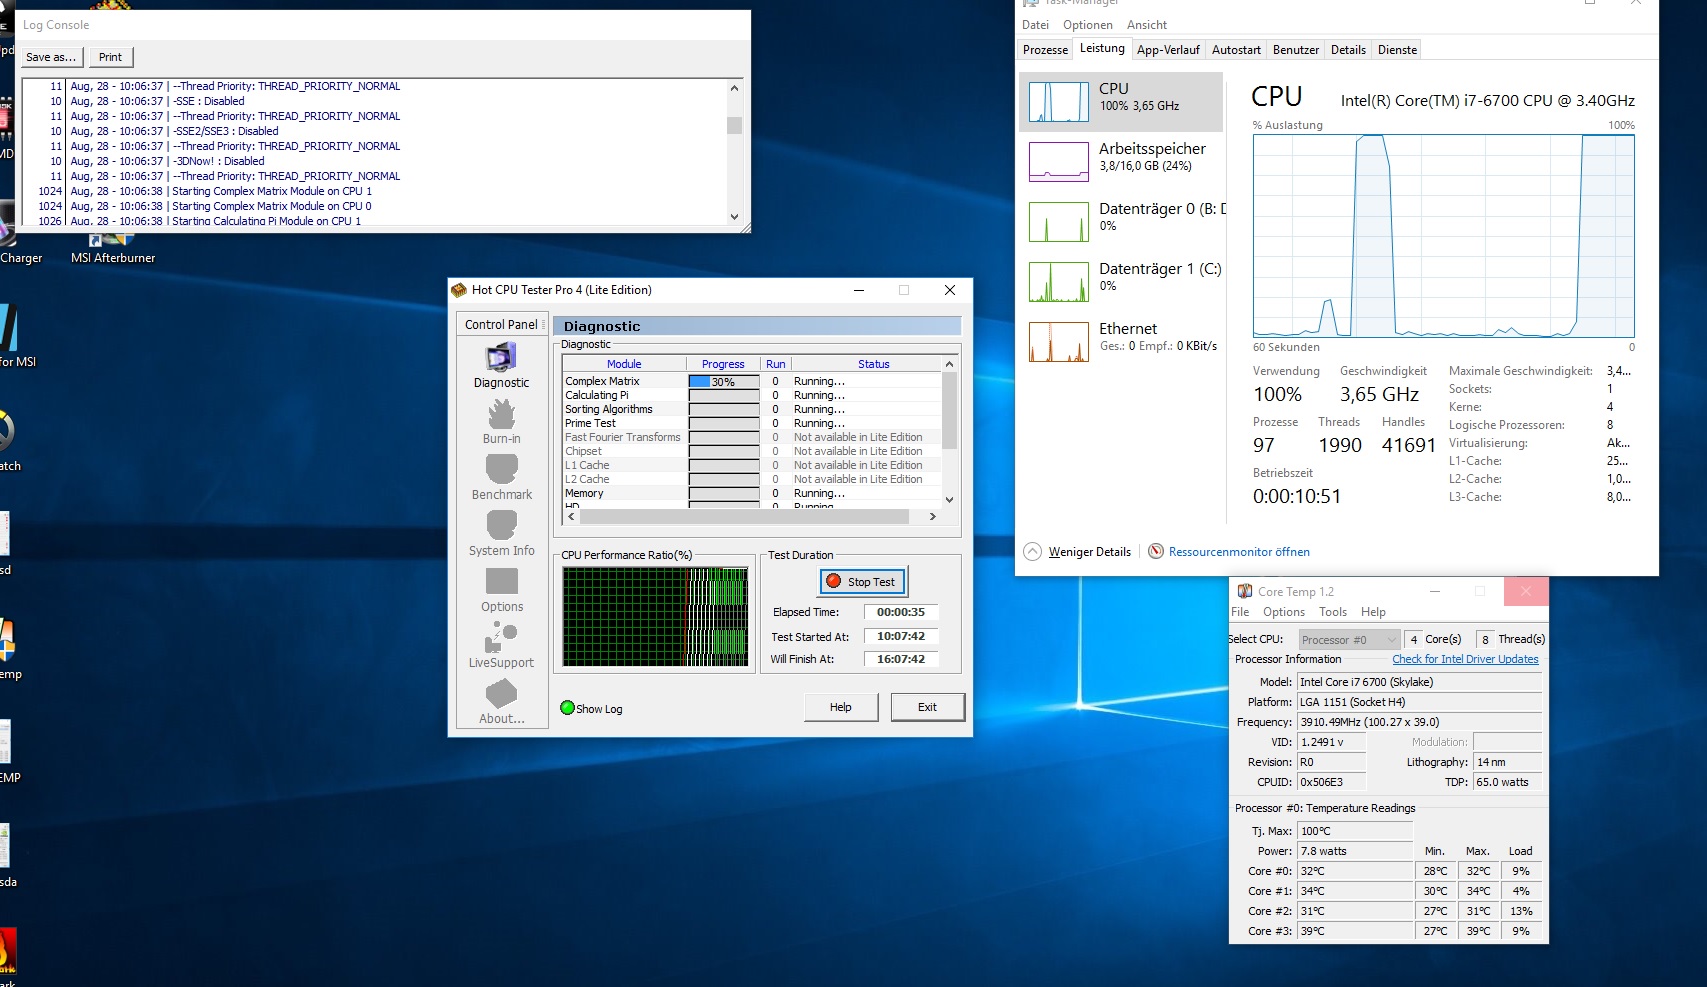
Task: Click the Model field Intel Core i7 6700
Action: (x=1419, y=682)
